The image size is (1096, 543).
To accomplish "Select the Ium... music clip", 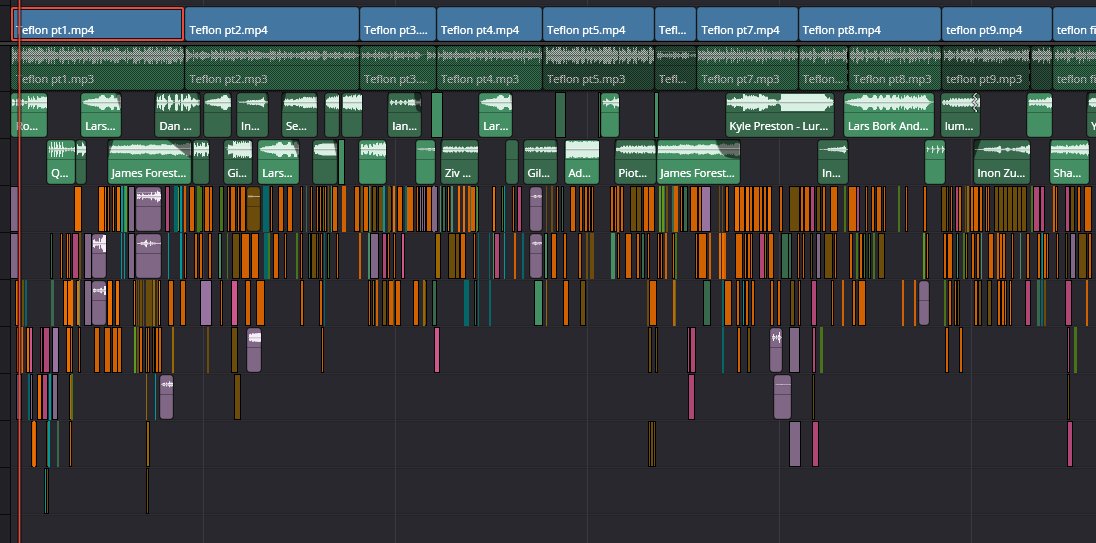I will pyautogui.click(x=960, y=115).
